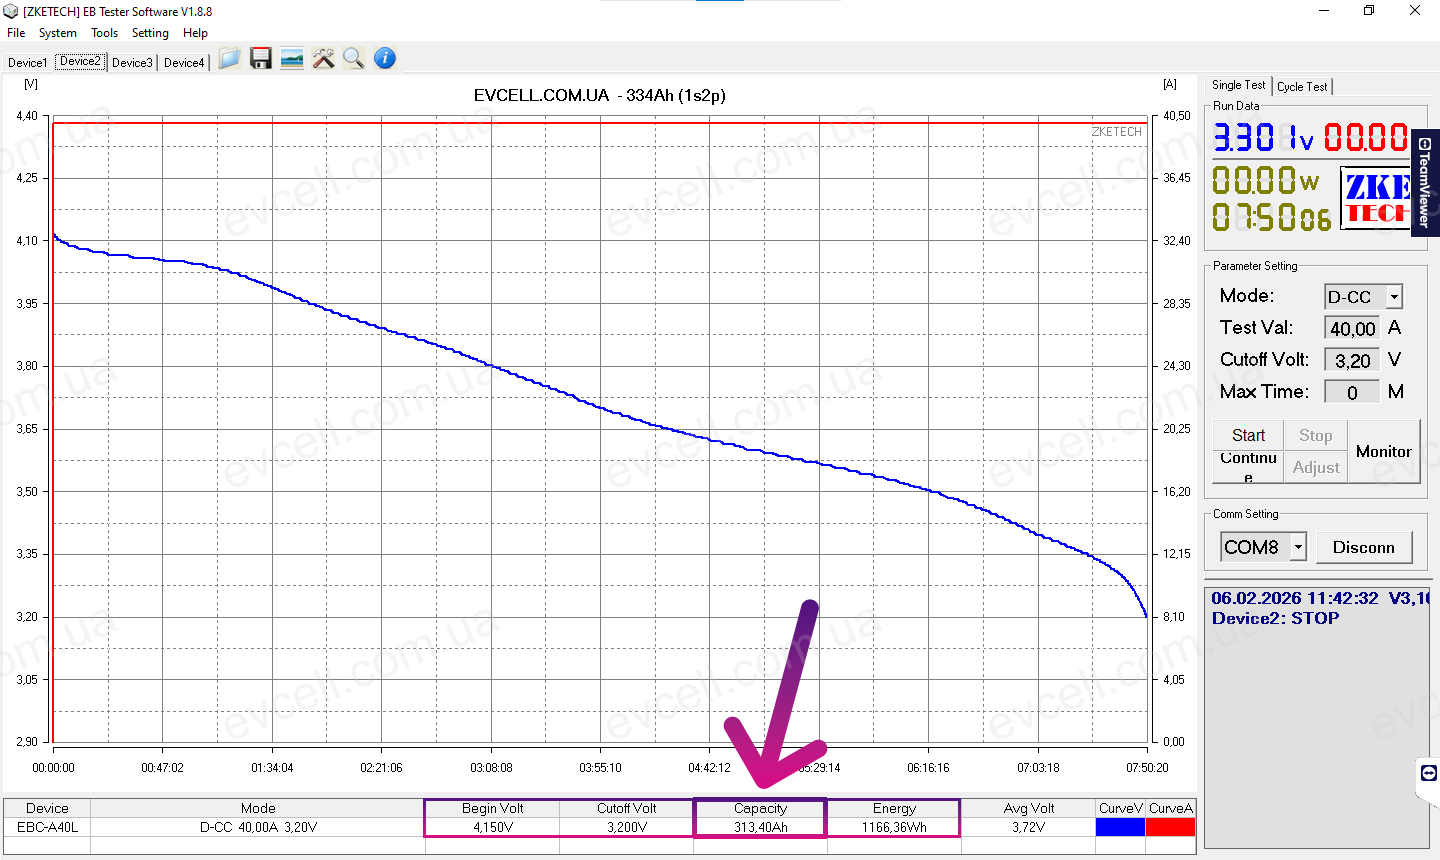The height and width of the screenshot is (860, 1440).
Task: Click the Disconn button
Action: pyautogui.click(x=1363, y=547)
